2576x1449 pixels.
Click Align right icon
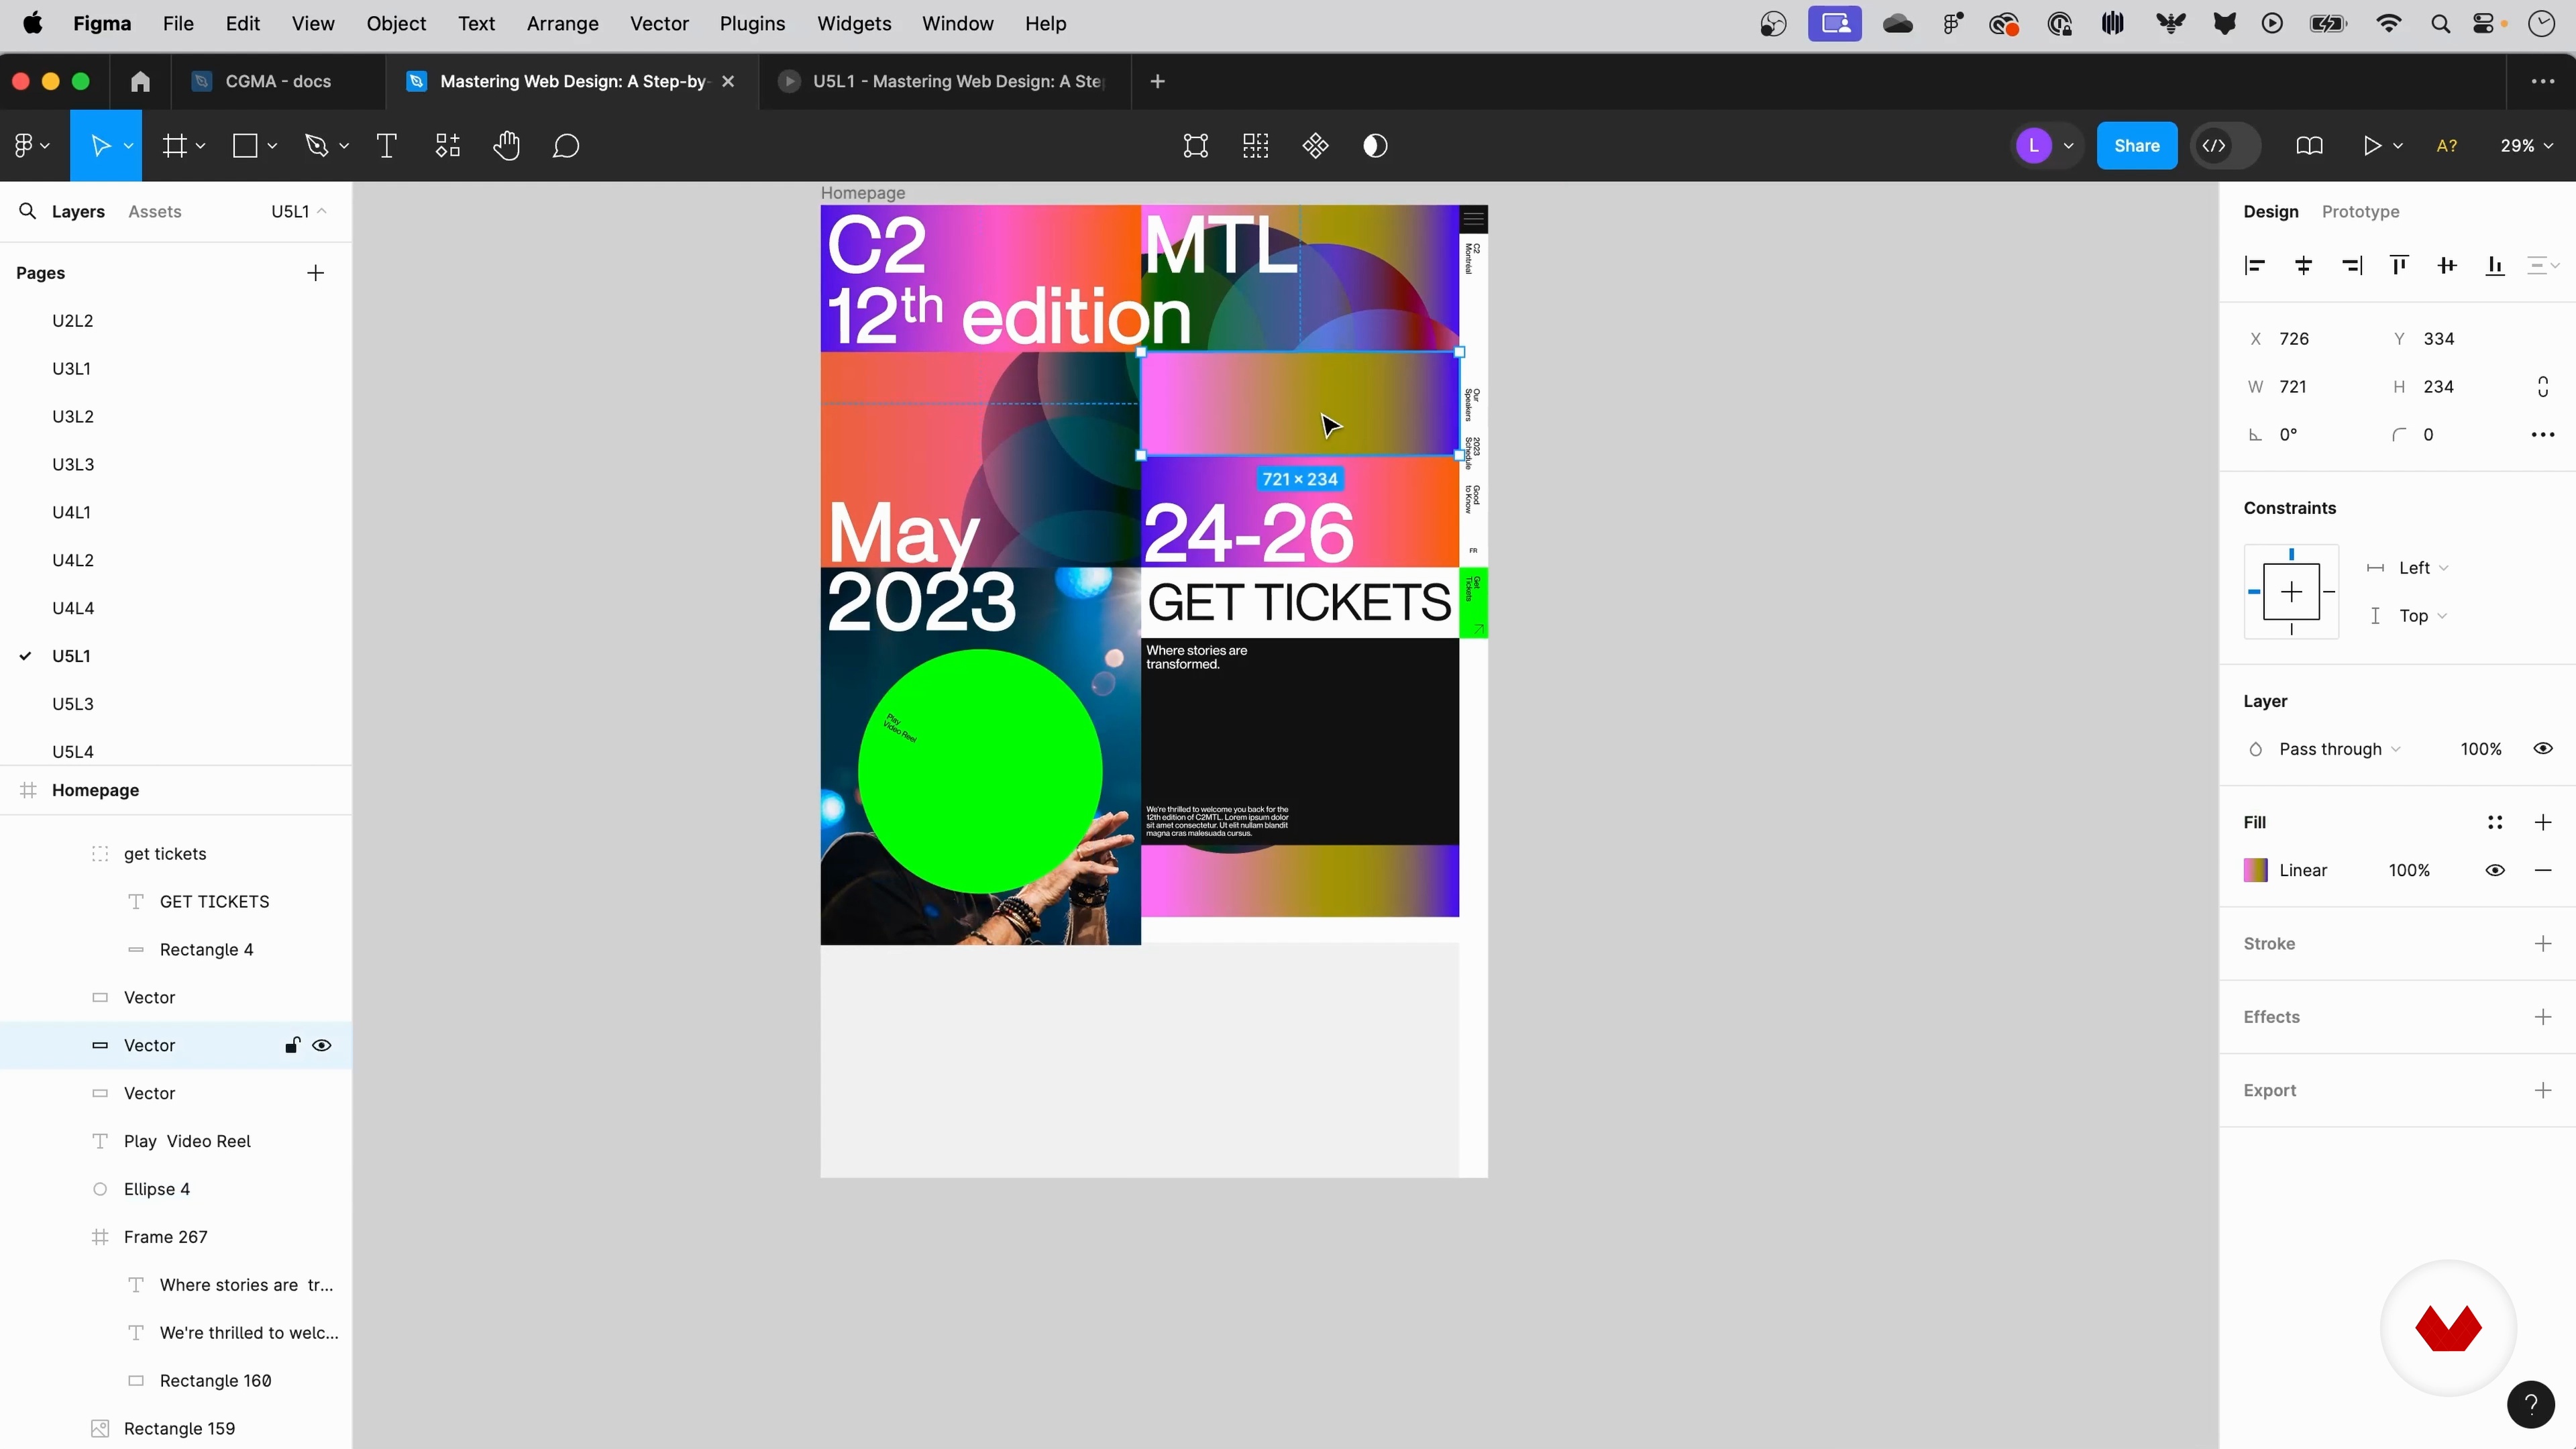coord(2352,265)
